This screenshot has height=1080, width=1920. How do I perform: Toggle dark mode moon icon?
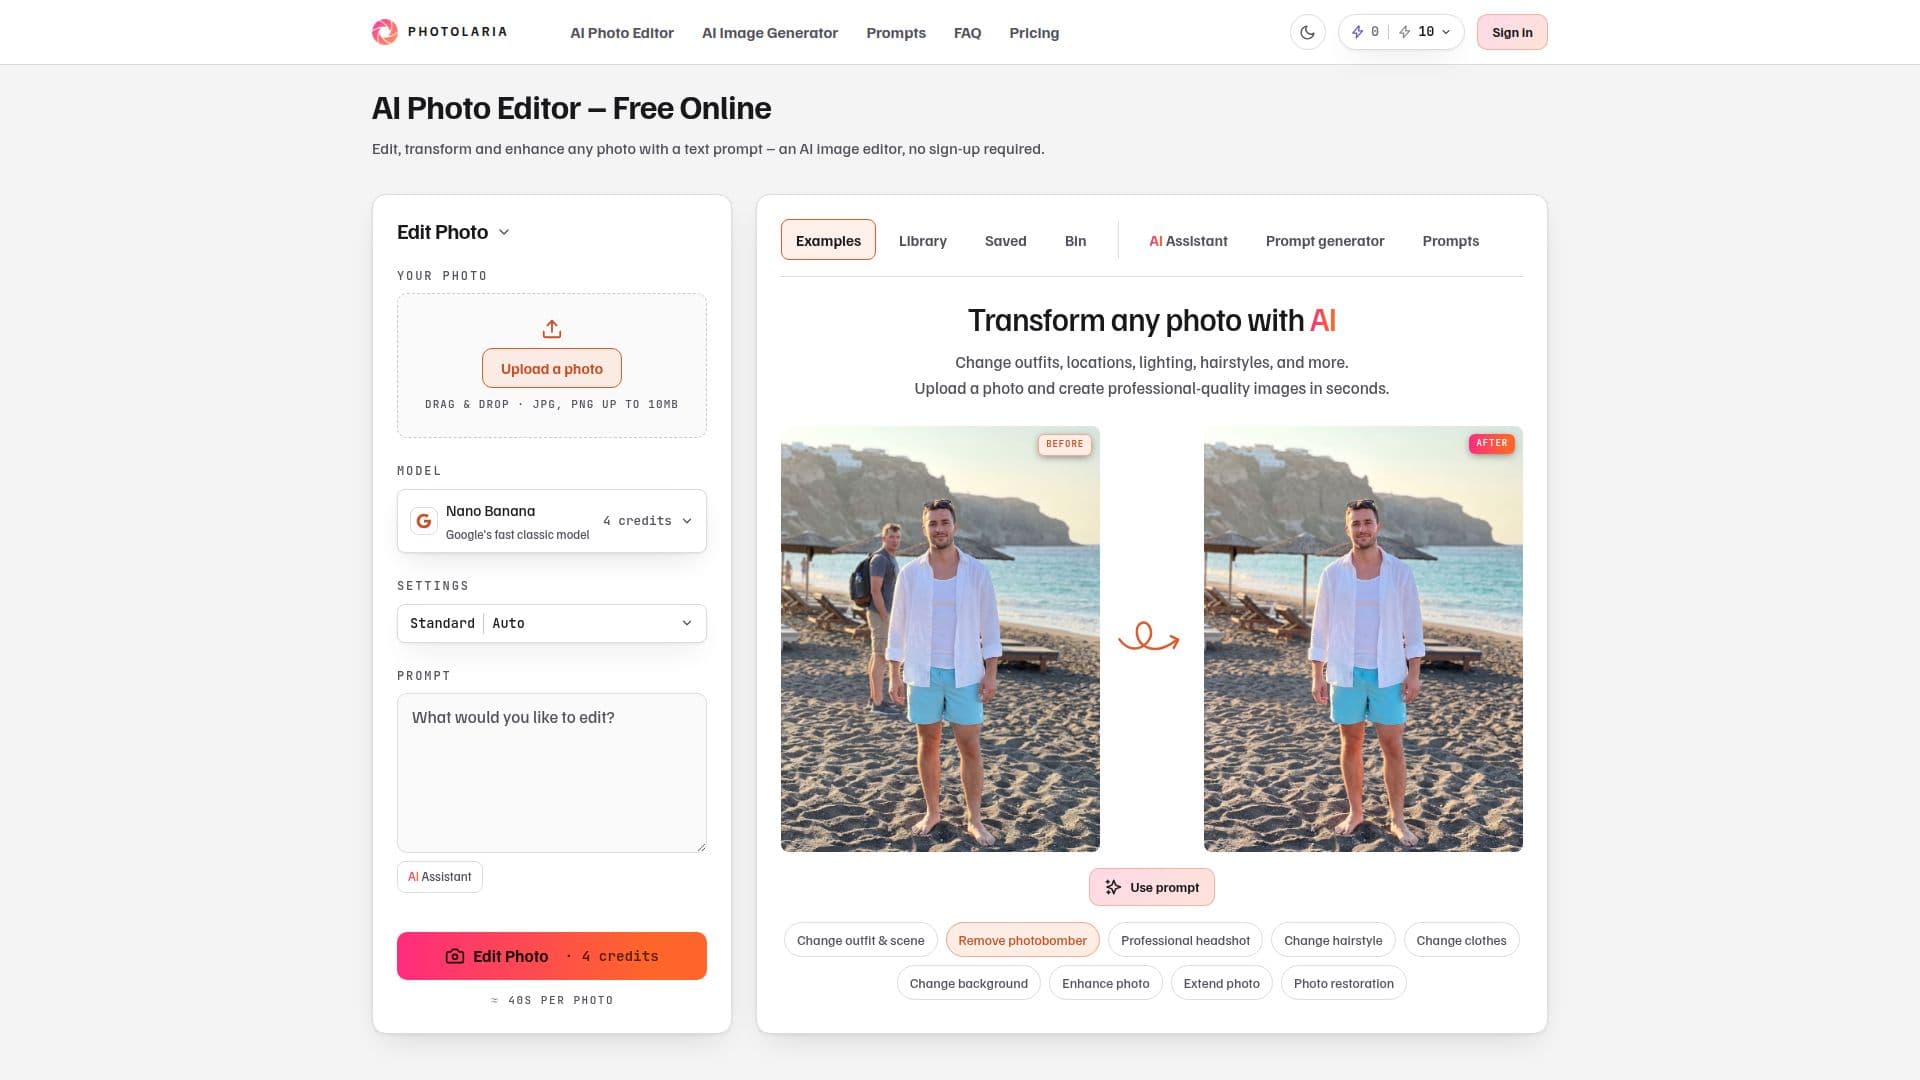[x=1307, y=32]
